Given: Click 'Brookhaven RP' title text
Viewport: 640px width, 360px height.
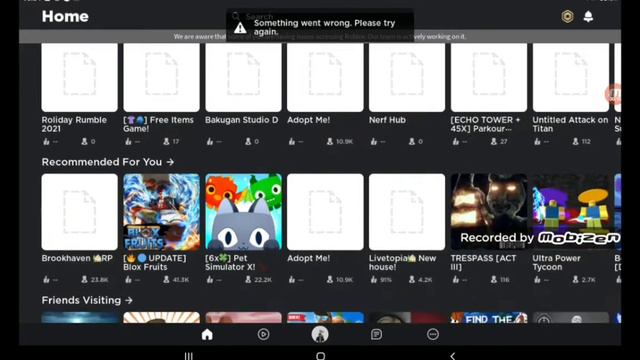Looking at the screenshot, I should click(x=77, y=258).
